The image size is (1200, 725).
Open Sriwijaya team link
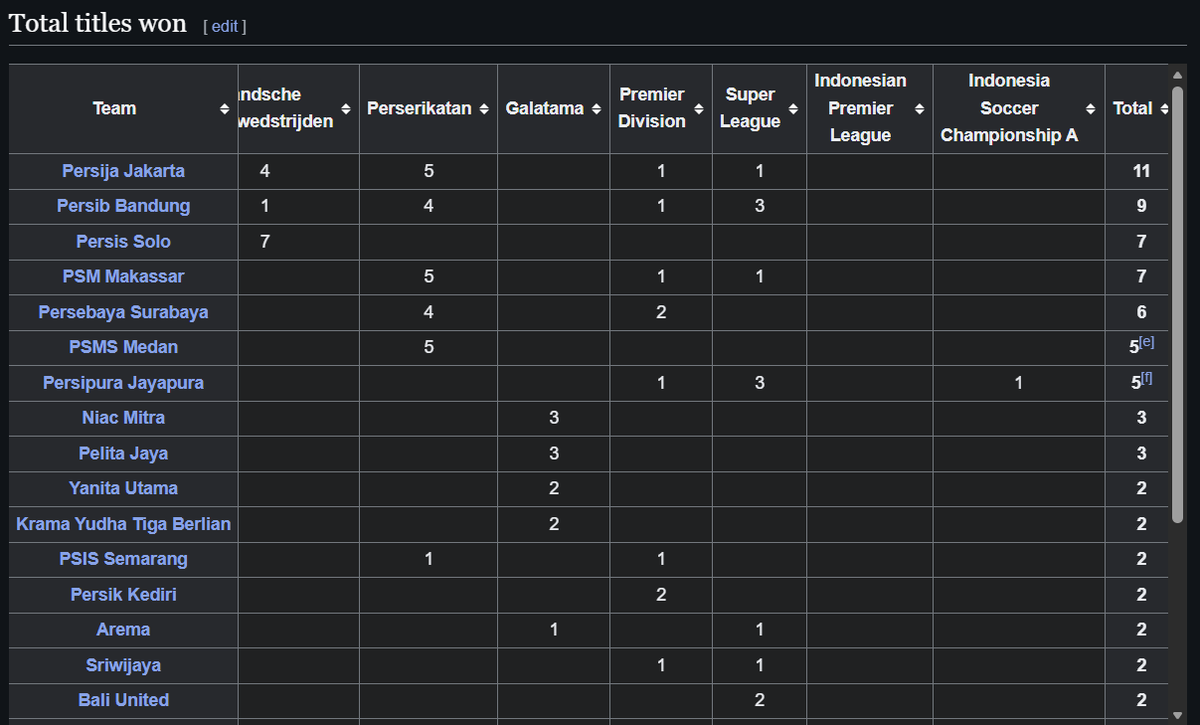123,665
